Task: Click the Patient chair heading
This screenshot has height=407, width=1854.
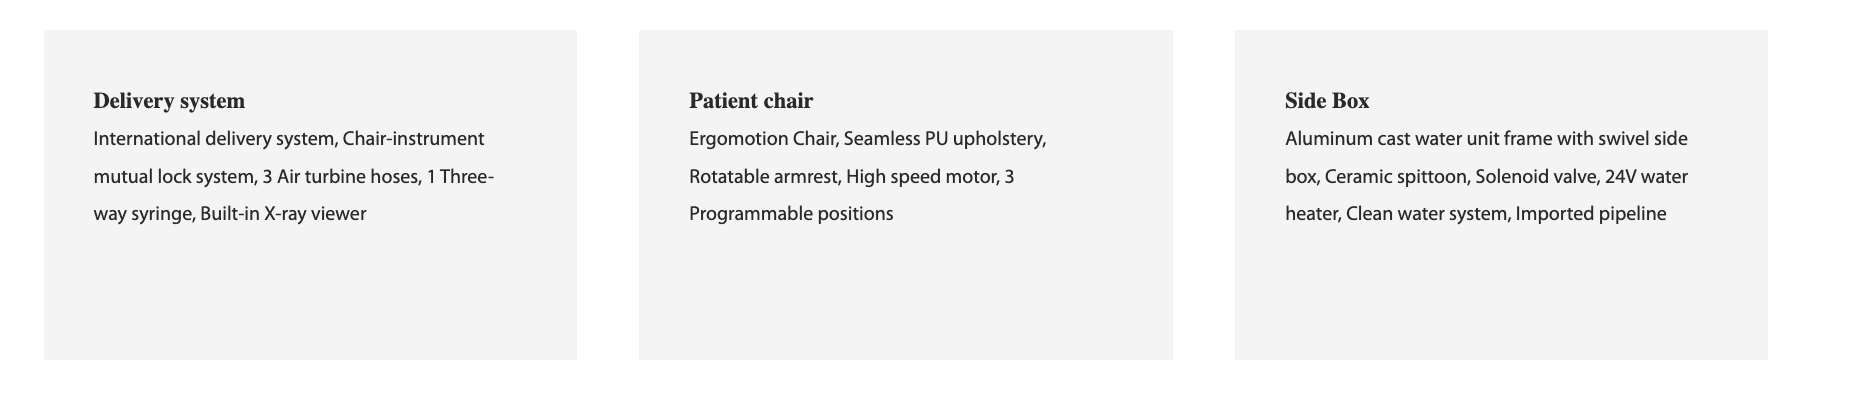Action: coord(751,101)
